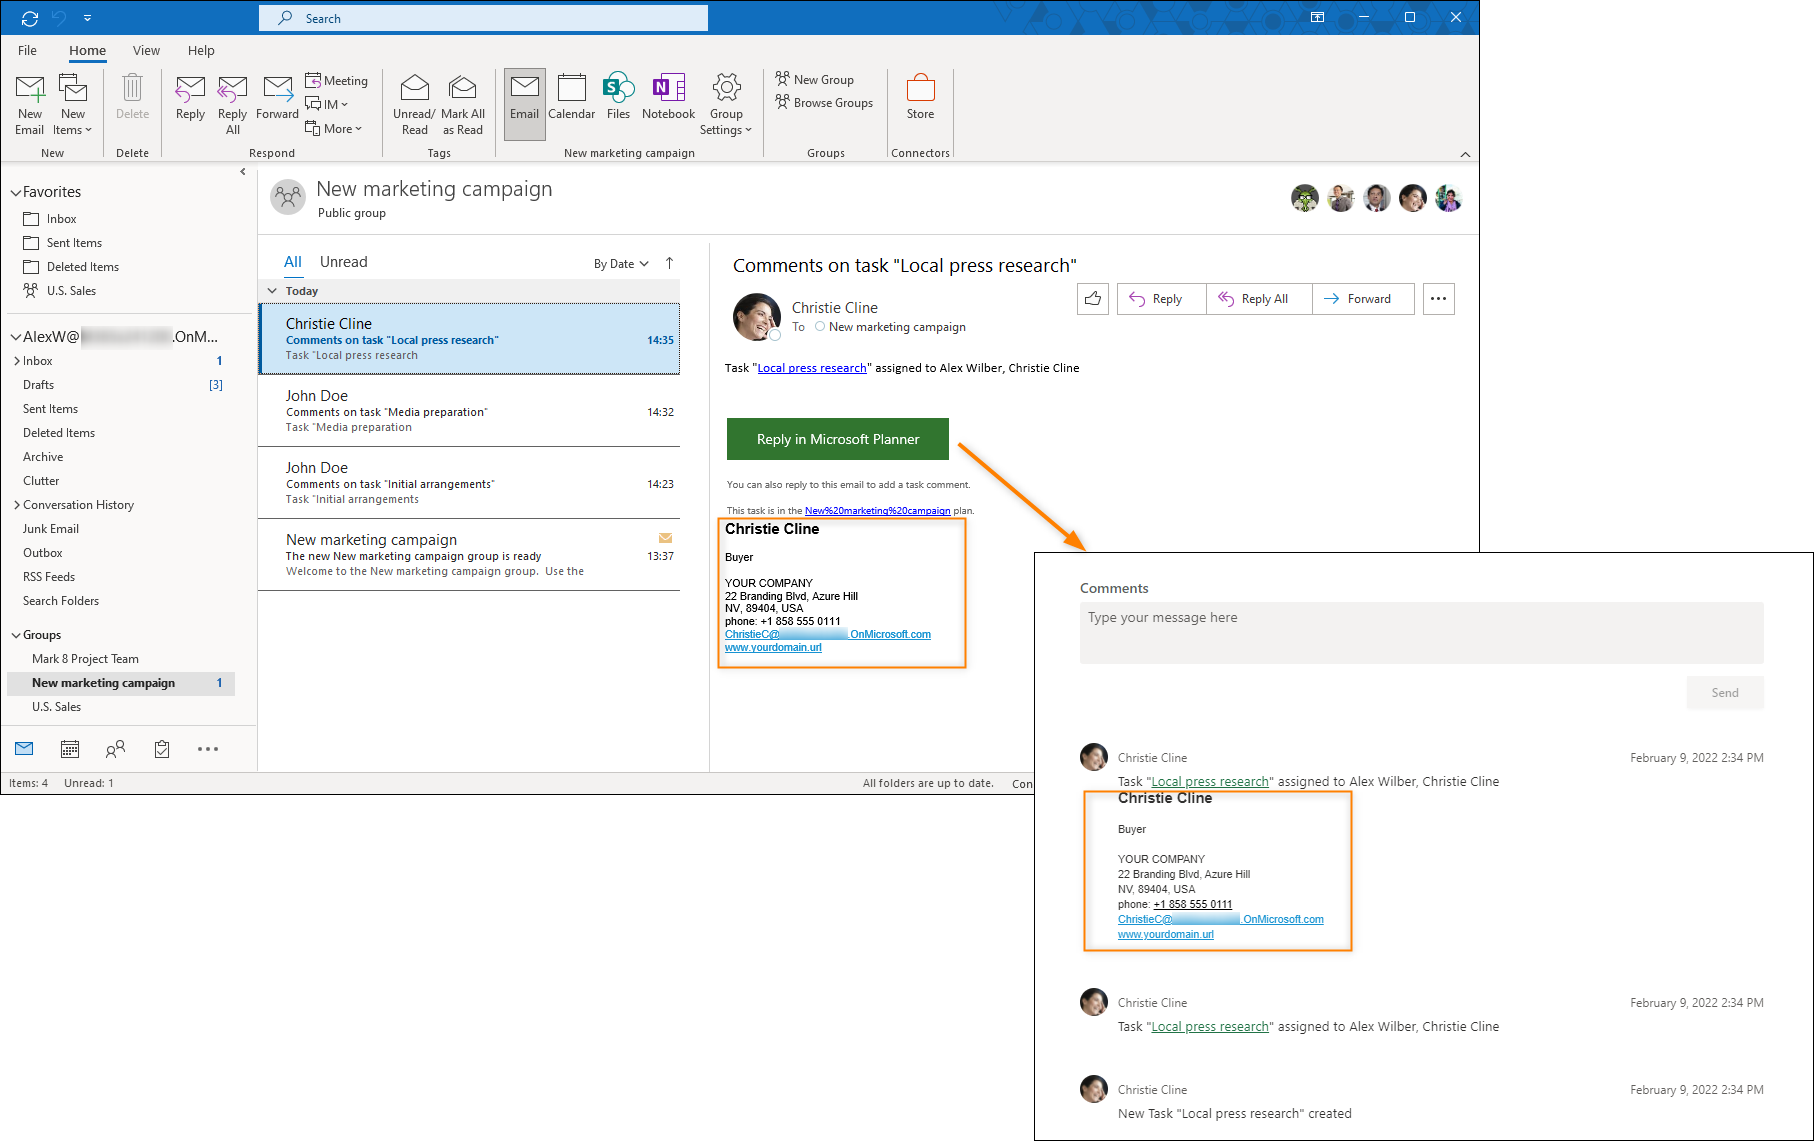The image size is (1814, 1141).
Task: Show All messages tab
Action: [293, 262]
